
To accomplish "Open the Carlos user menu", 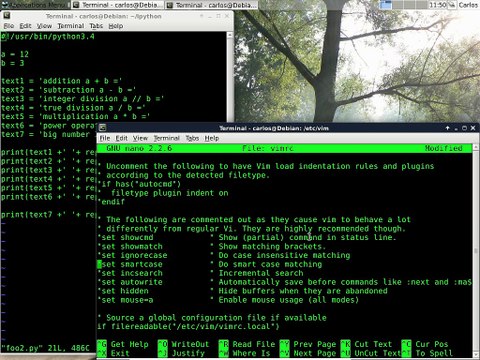I will pos(468,5).
